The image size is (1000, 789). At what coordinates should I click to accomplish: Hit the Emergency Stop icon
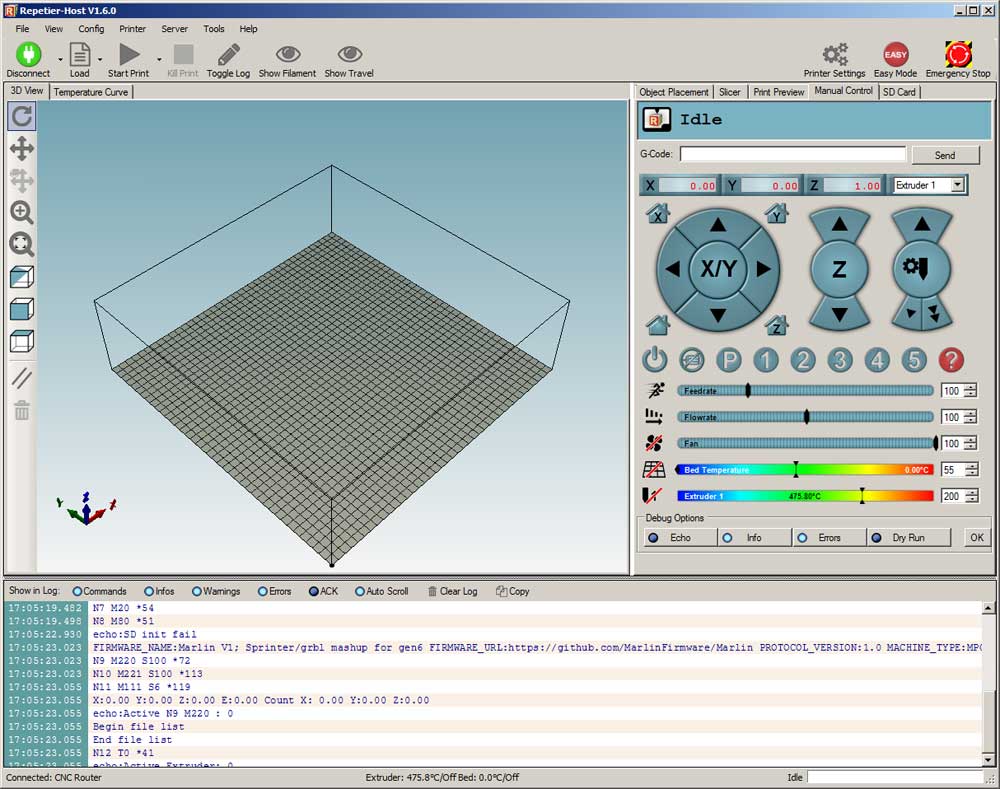(958, 54)
